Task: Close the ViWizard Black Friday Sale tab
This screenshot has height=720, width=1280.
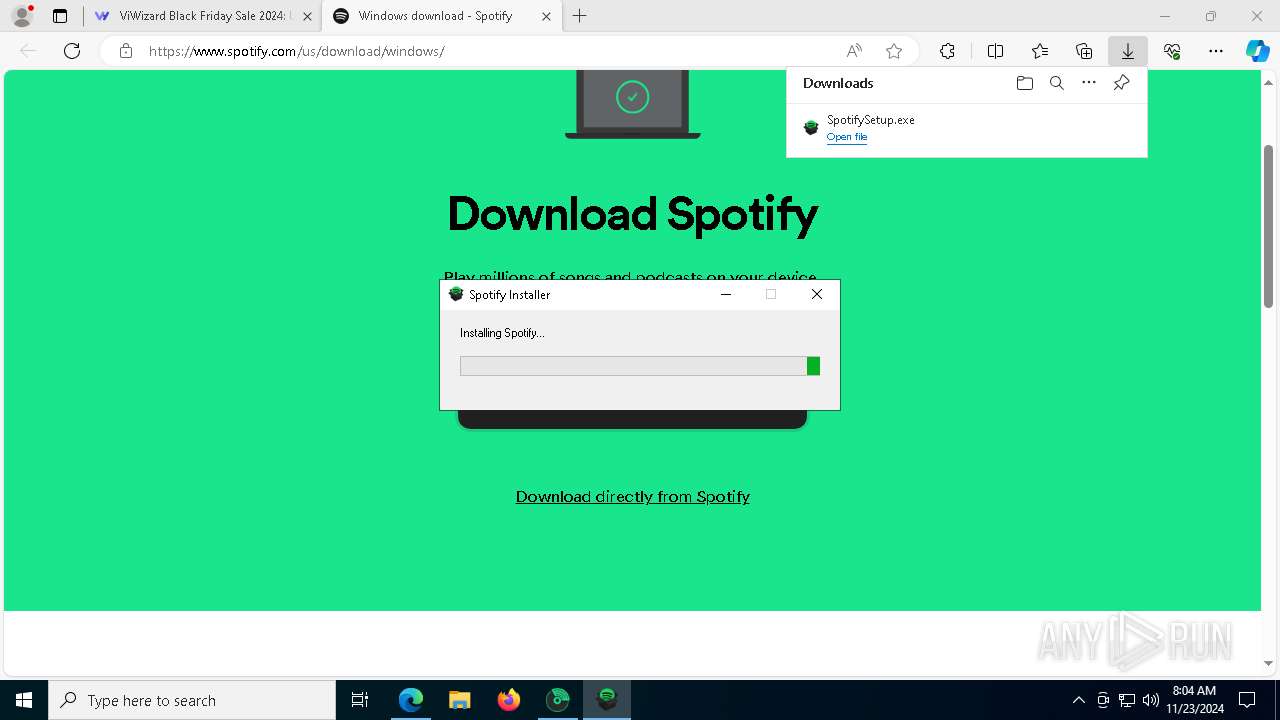Action: pyautogui.click(x=307, y=16)
